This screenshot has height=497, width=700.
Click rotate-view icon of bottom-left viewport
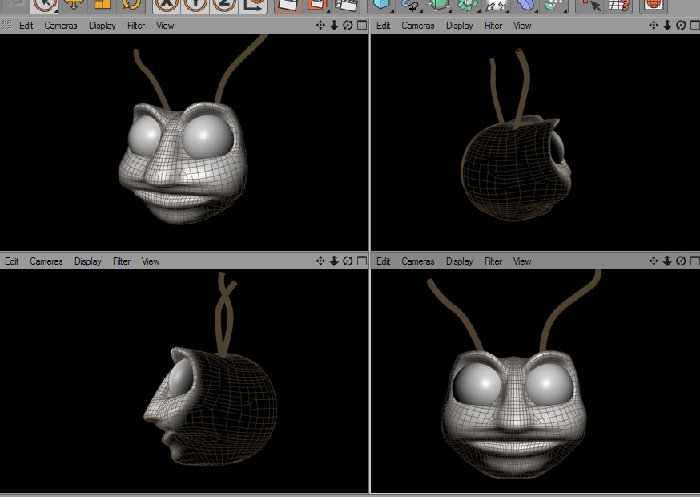point(348,261)
